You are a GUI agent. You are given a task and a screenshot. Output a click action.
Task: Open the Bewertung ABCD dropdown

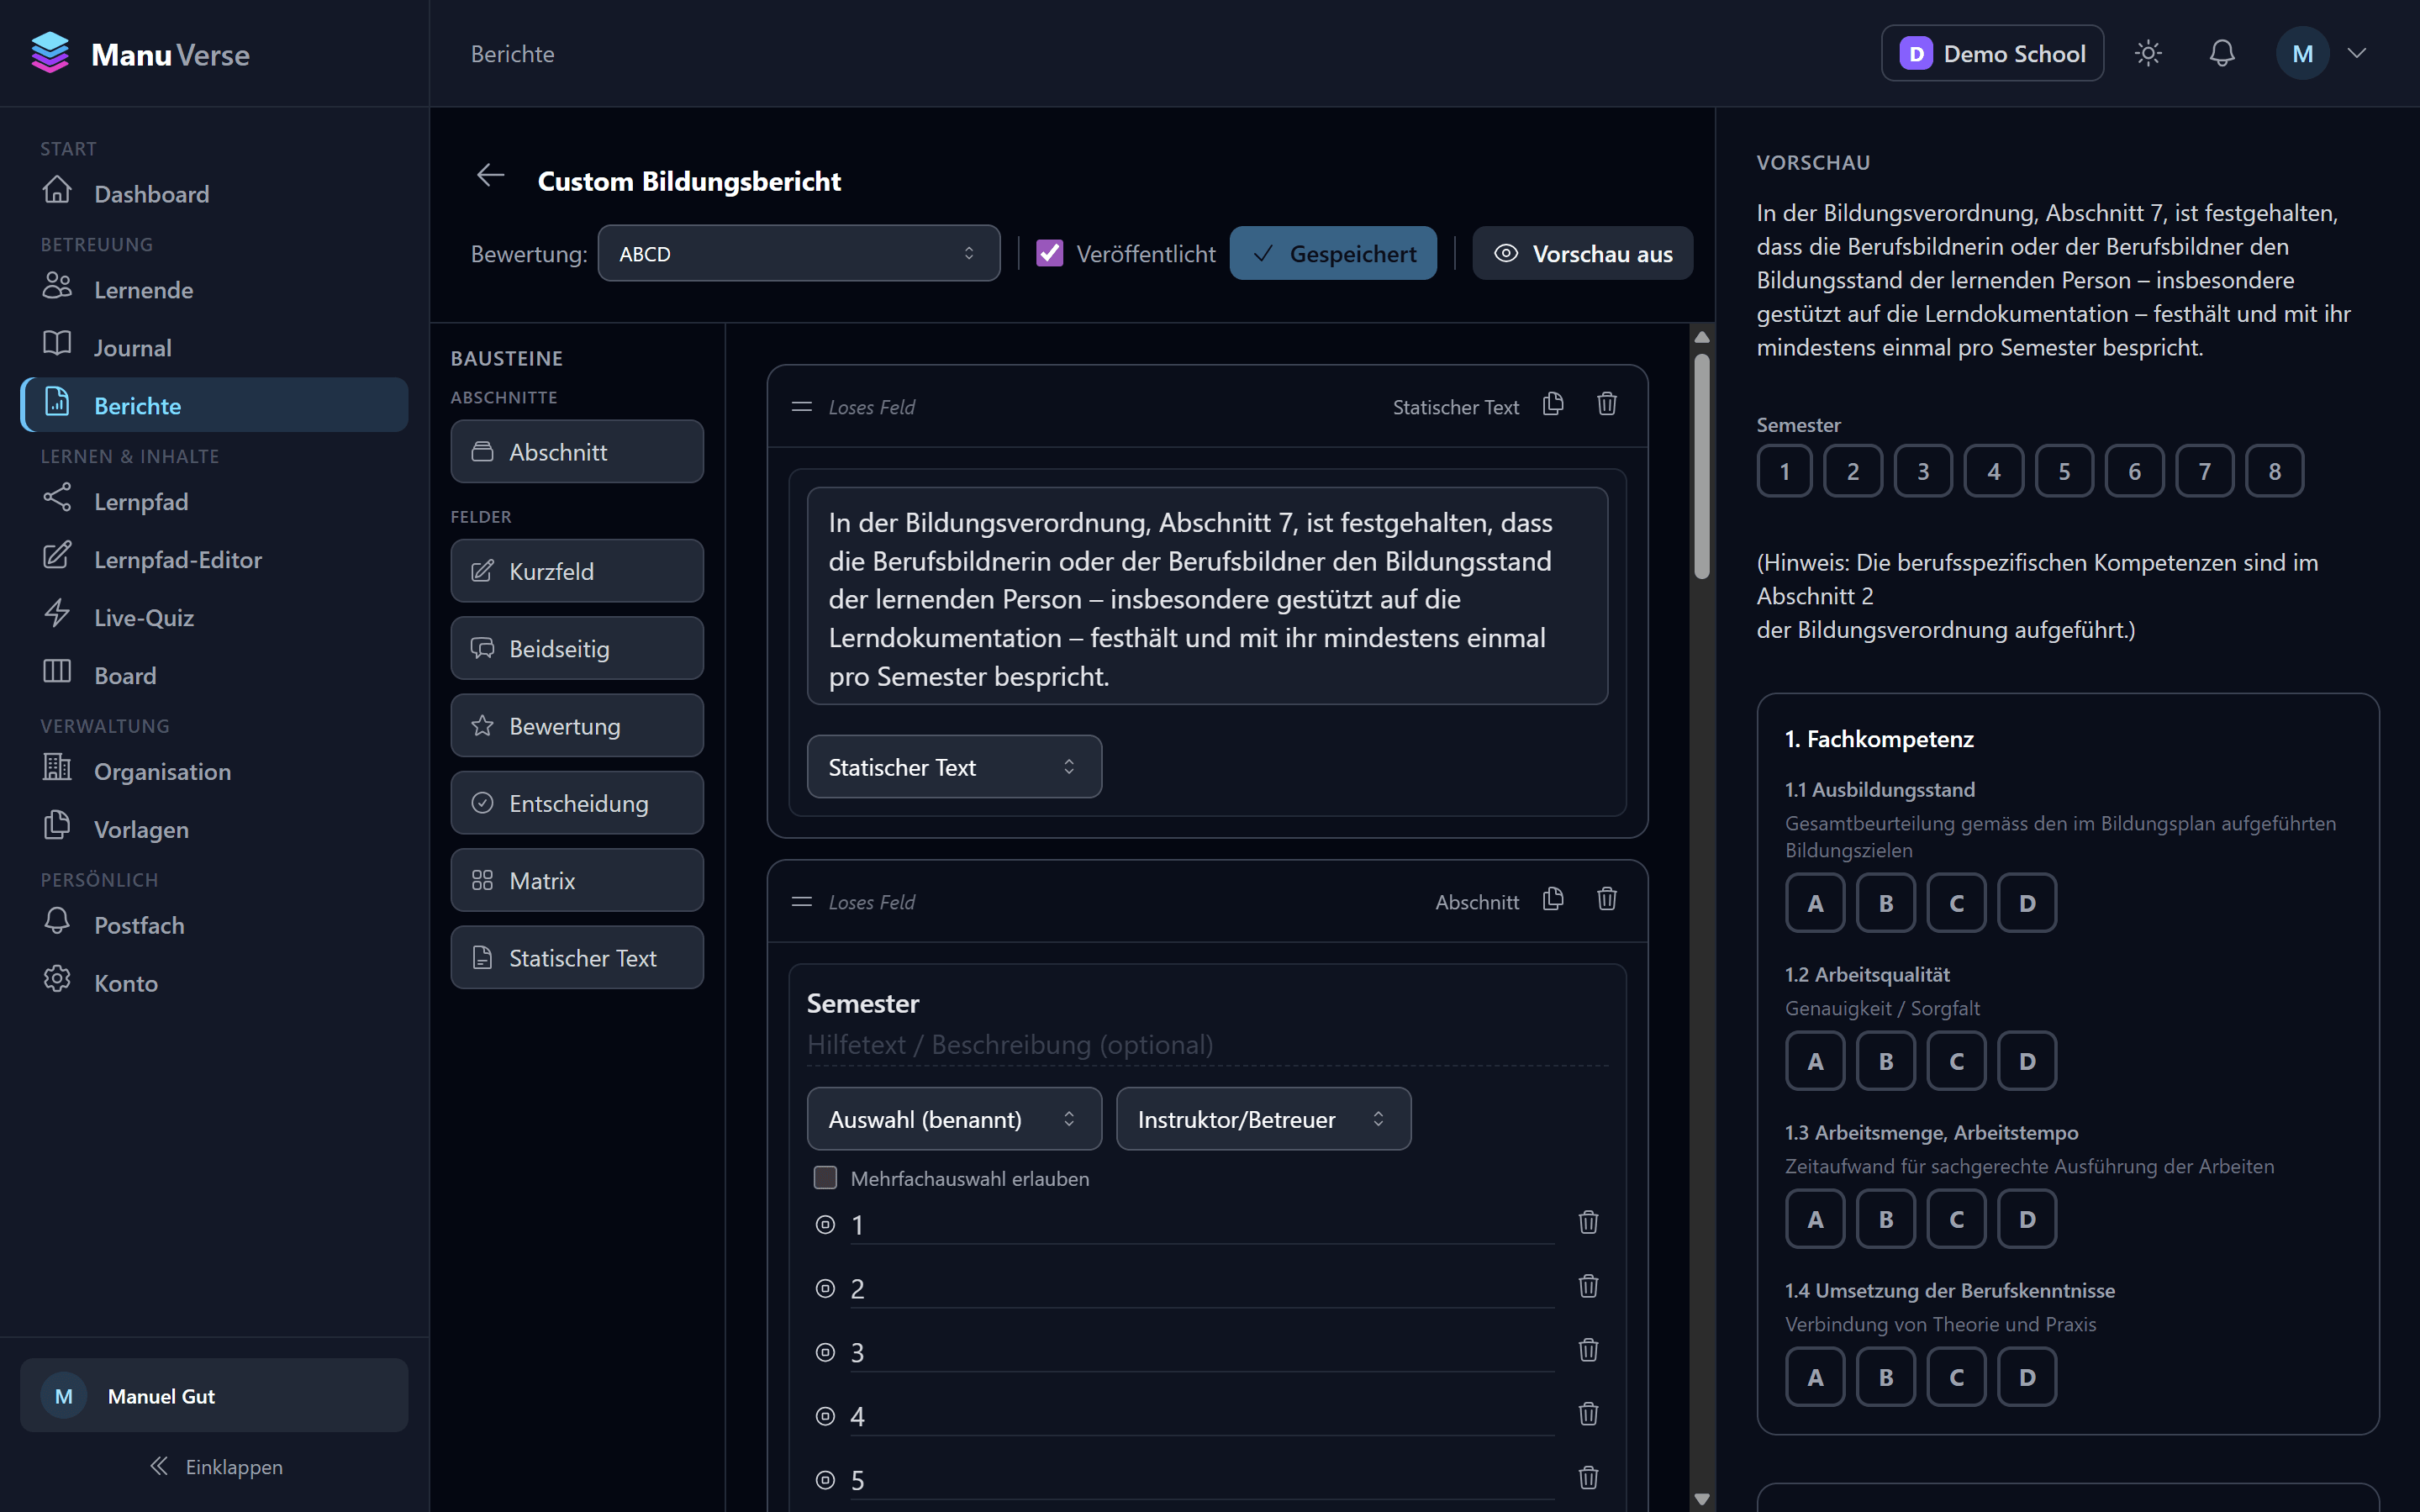coord(798,253)
